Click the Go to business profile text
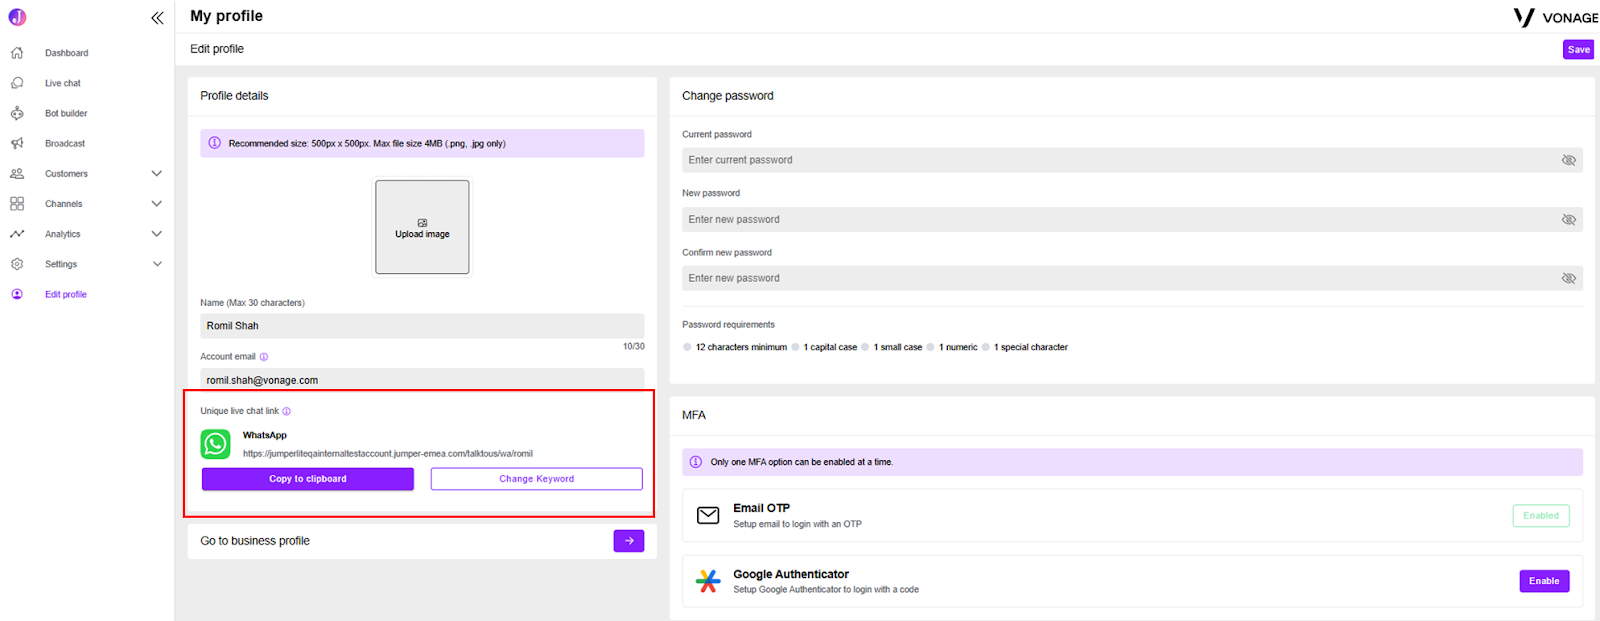The width and height of the screenshot is (1600, 621). [255, 541]
